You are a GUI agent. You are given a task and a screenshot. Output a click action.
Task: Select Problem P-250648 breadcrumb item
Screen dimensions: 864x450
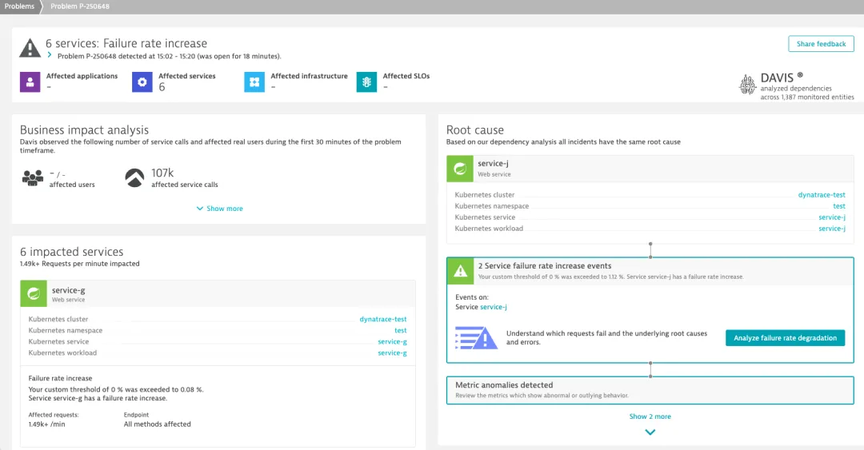pyautogui.click(x=80, y=7)
